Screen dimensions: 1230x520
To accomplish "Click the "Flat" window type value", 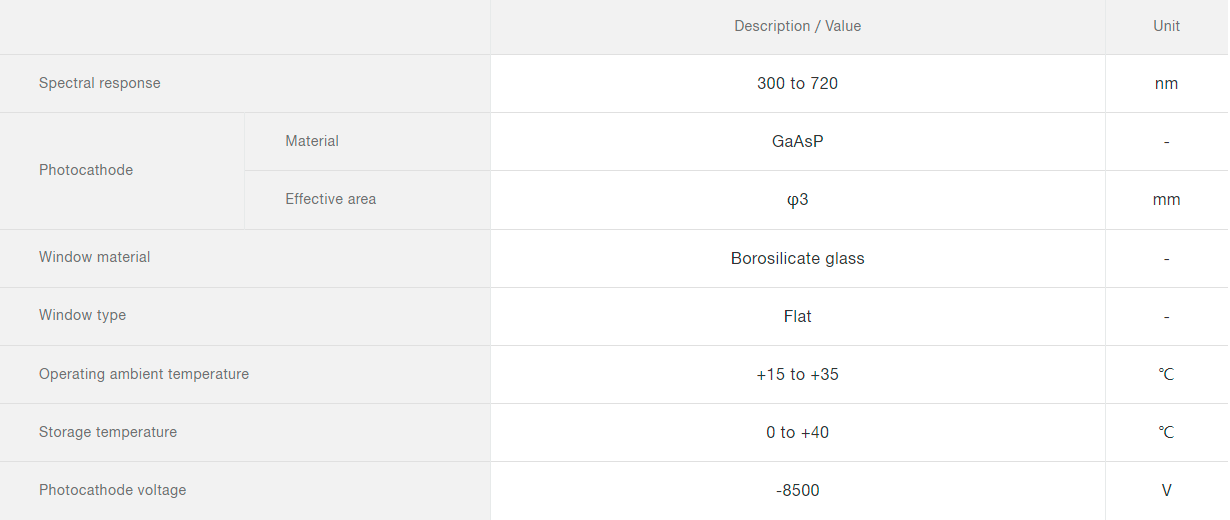I will [x=797, y=316].
